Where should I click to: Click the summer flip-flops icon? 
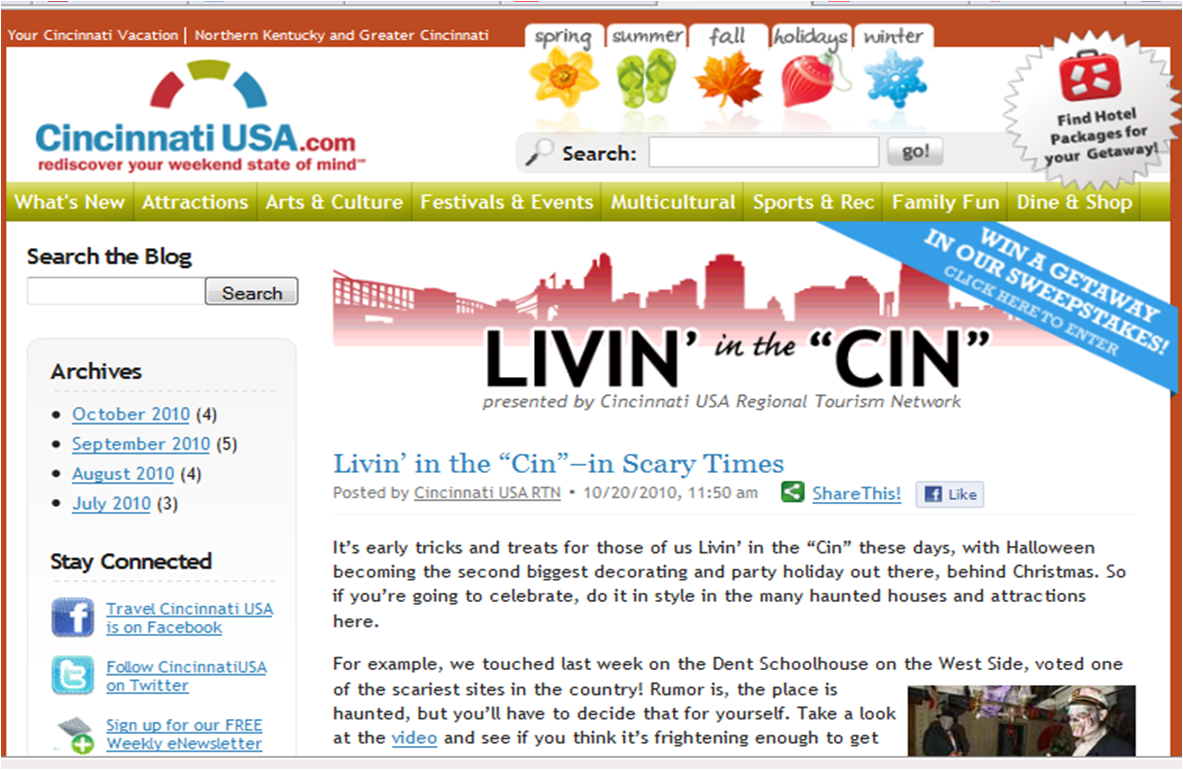tap(647, 77)
